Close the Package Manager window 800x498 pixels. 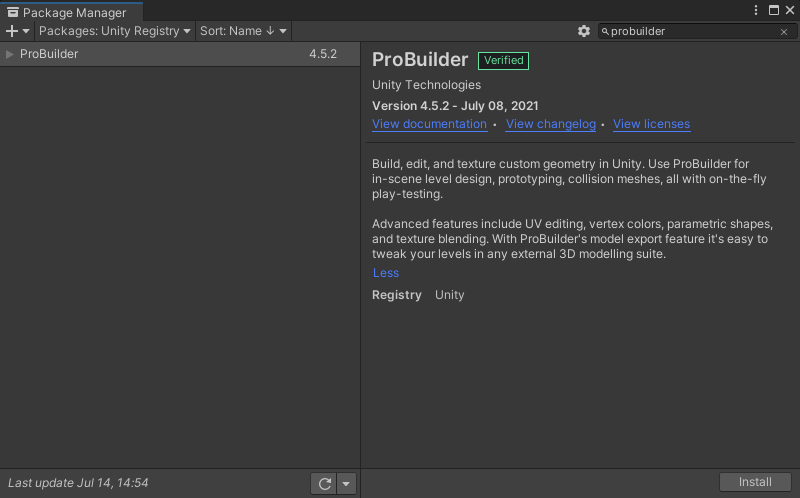coord(790,10)
